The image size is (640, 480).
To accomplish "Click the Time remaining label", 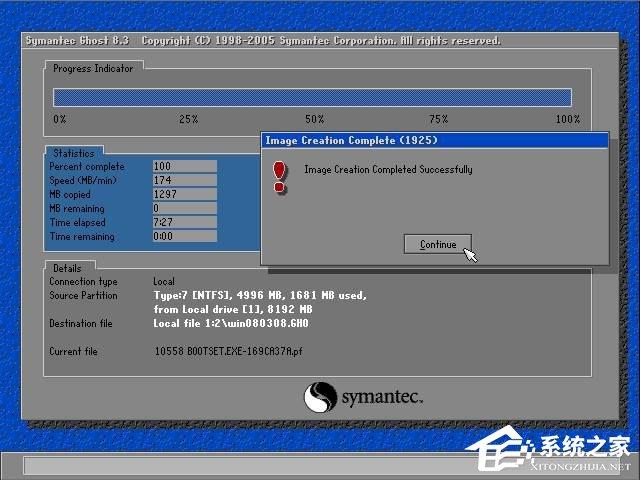I will pyautogui.click(x=82, y=236).
